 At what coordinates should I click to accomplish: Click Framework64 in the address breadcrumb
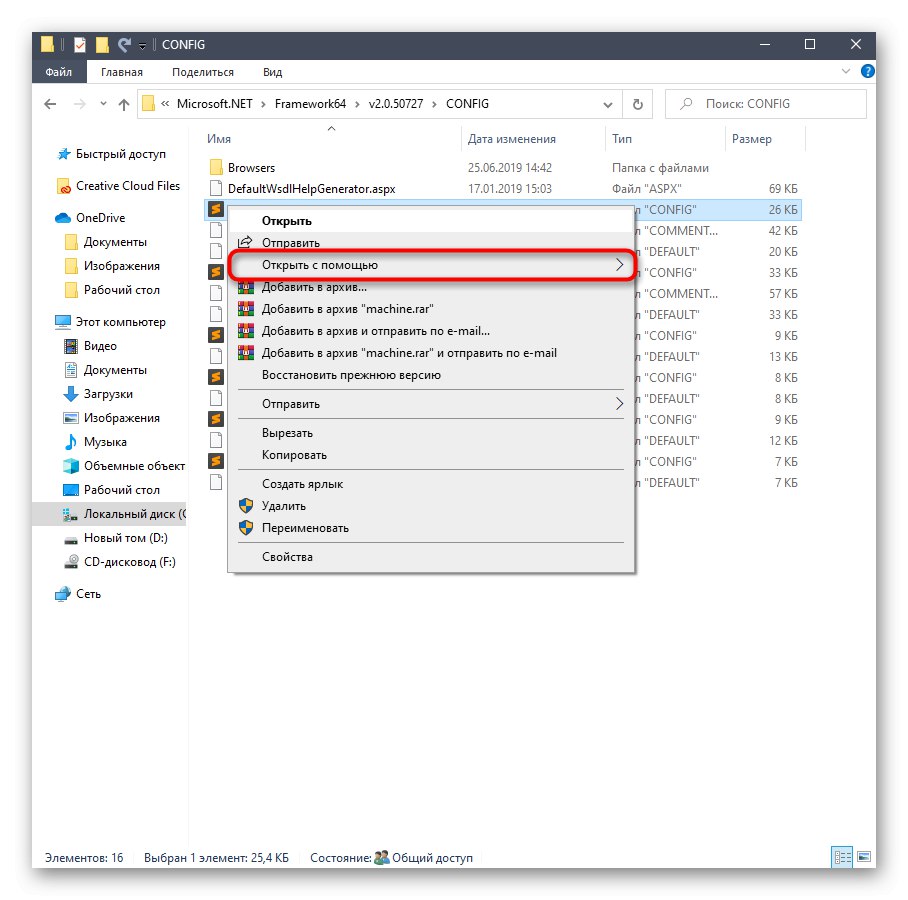(310, 104)
